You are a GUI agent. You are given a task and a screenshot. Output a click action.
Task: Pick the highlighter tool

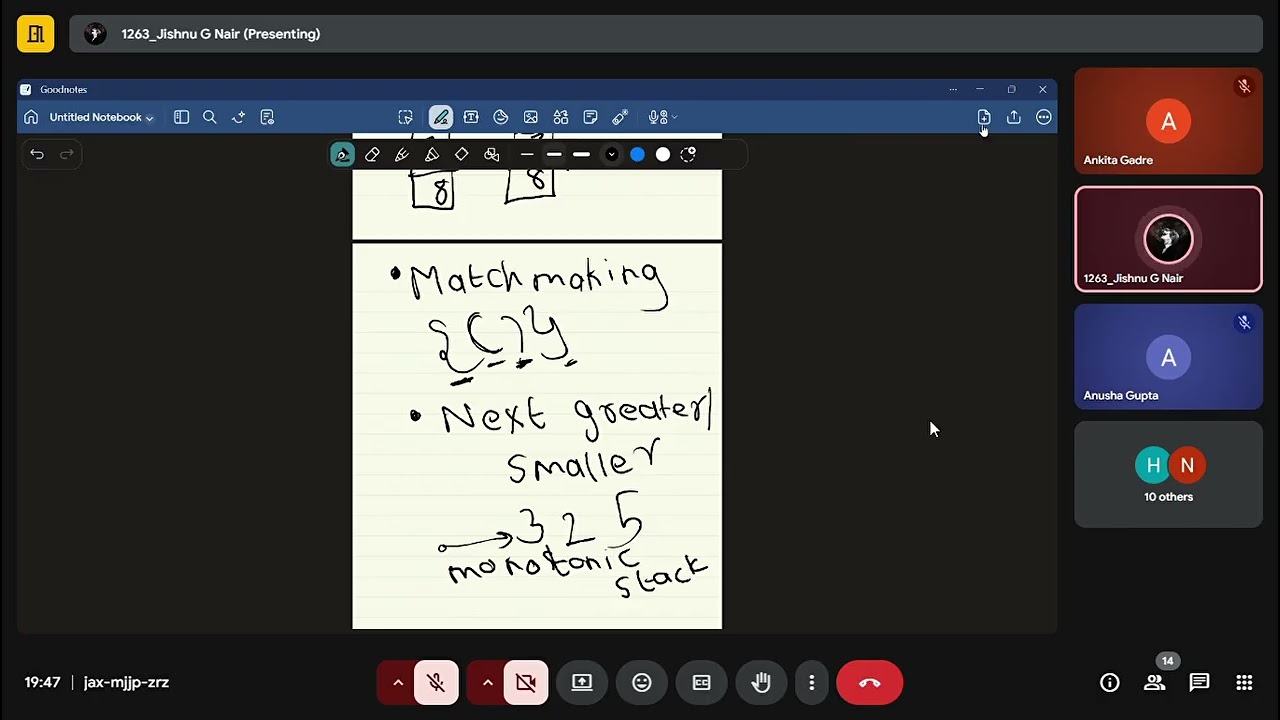[432, 154]
